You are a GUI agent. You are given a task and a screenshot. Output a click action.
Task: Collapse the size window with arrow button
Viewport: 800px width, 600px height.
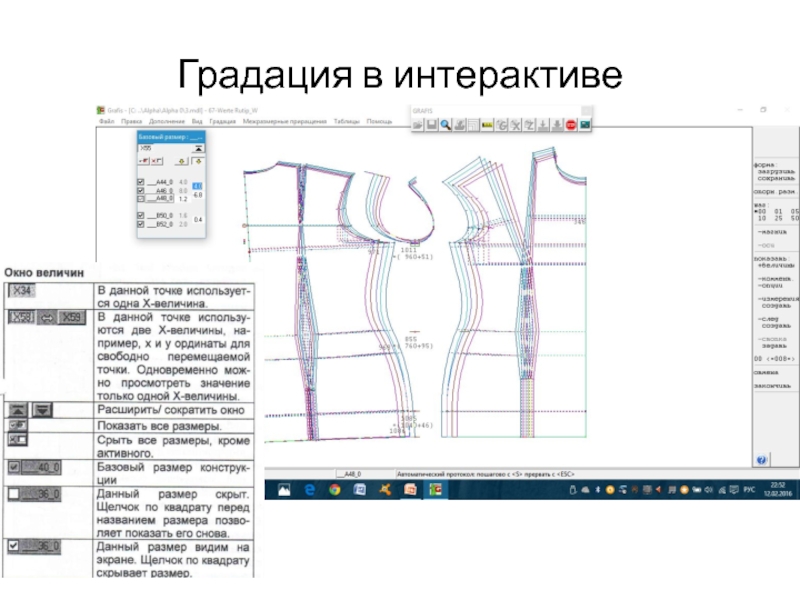(198, 148)
